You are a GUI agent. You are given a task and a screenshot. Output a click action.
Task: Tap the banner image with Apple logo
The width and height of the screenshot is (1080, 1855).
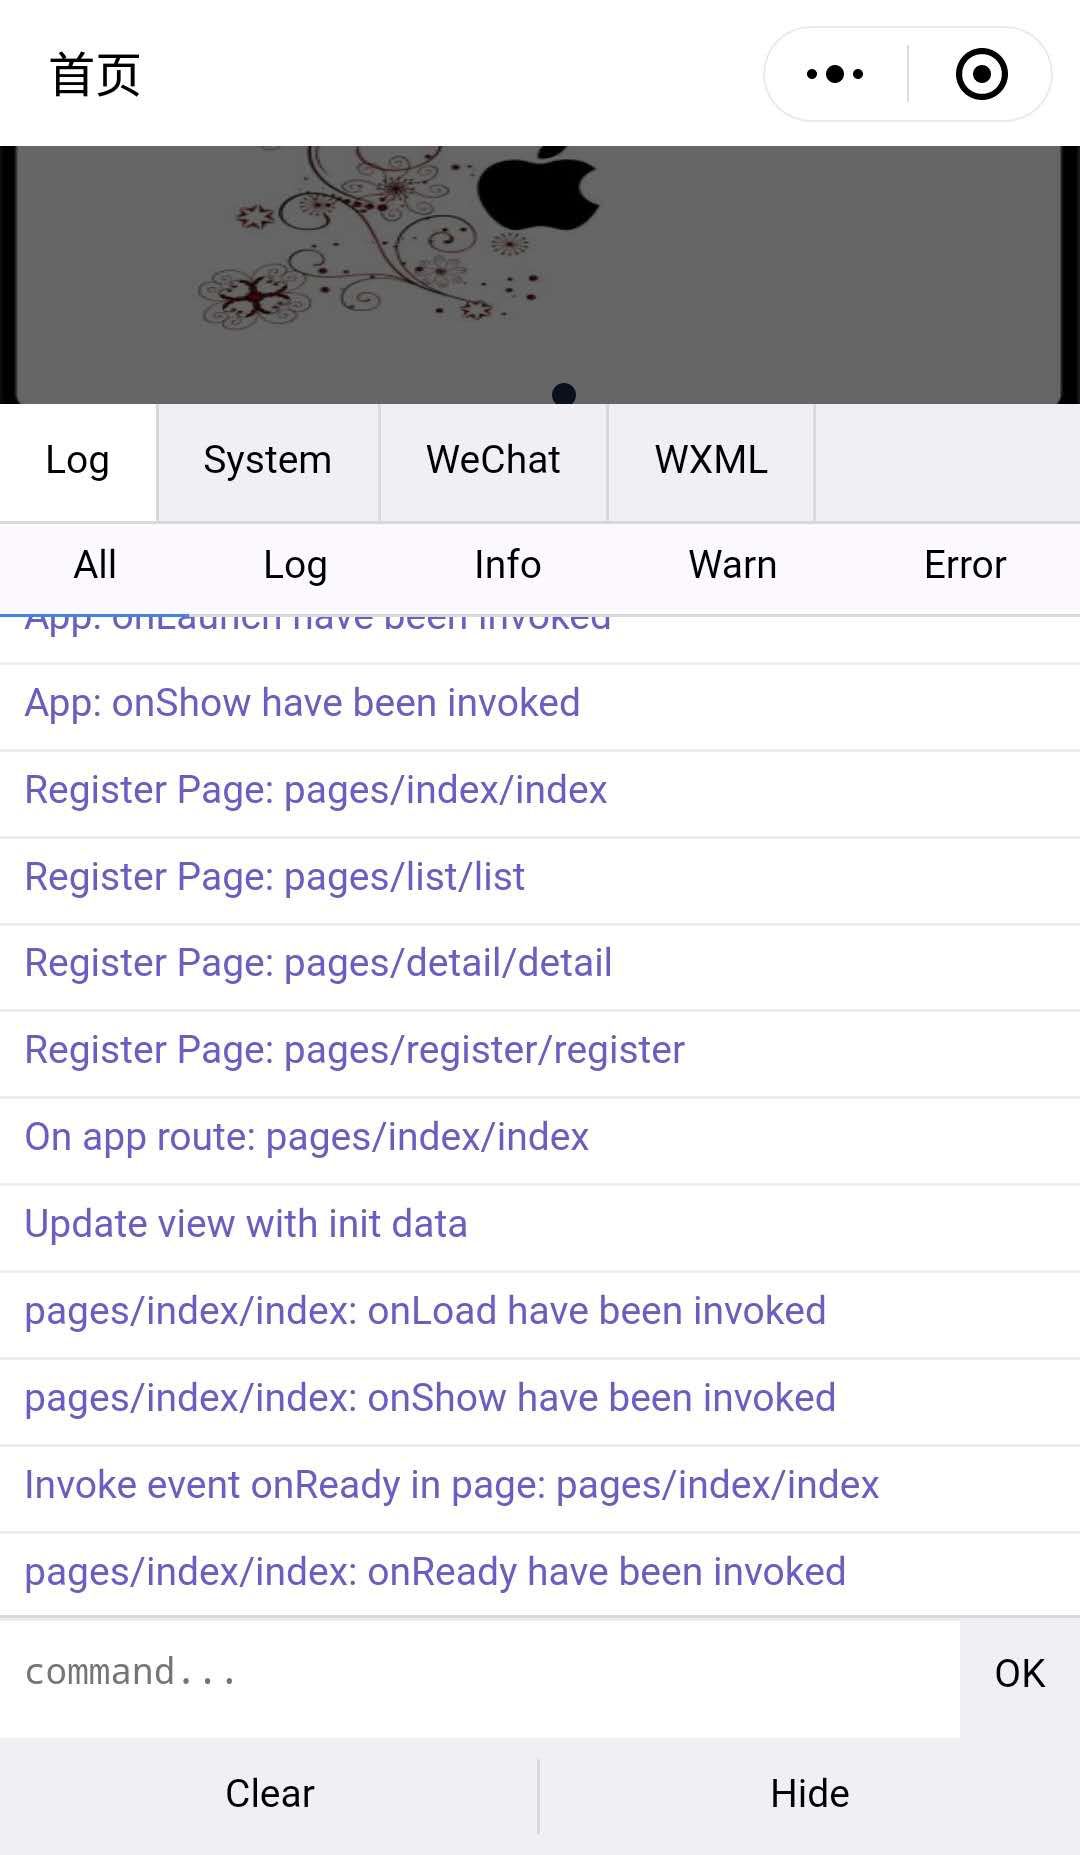[x=540, y=275]
